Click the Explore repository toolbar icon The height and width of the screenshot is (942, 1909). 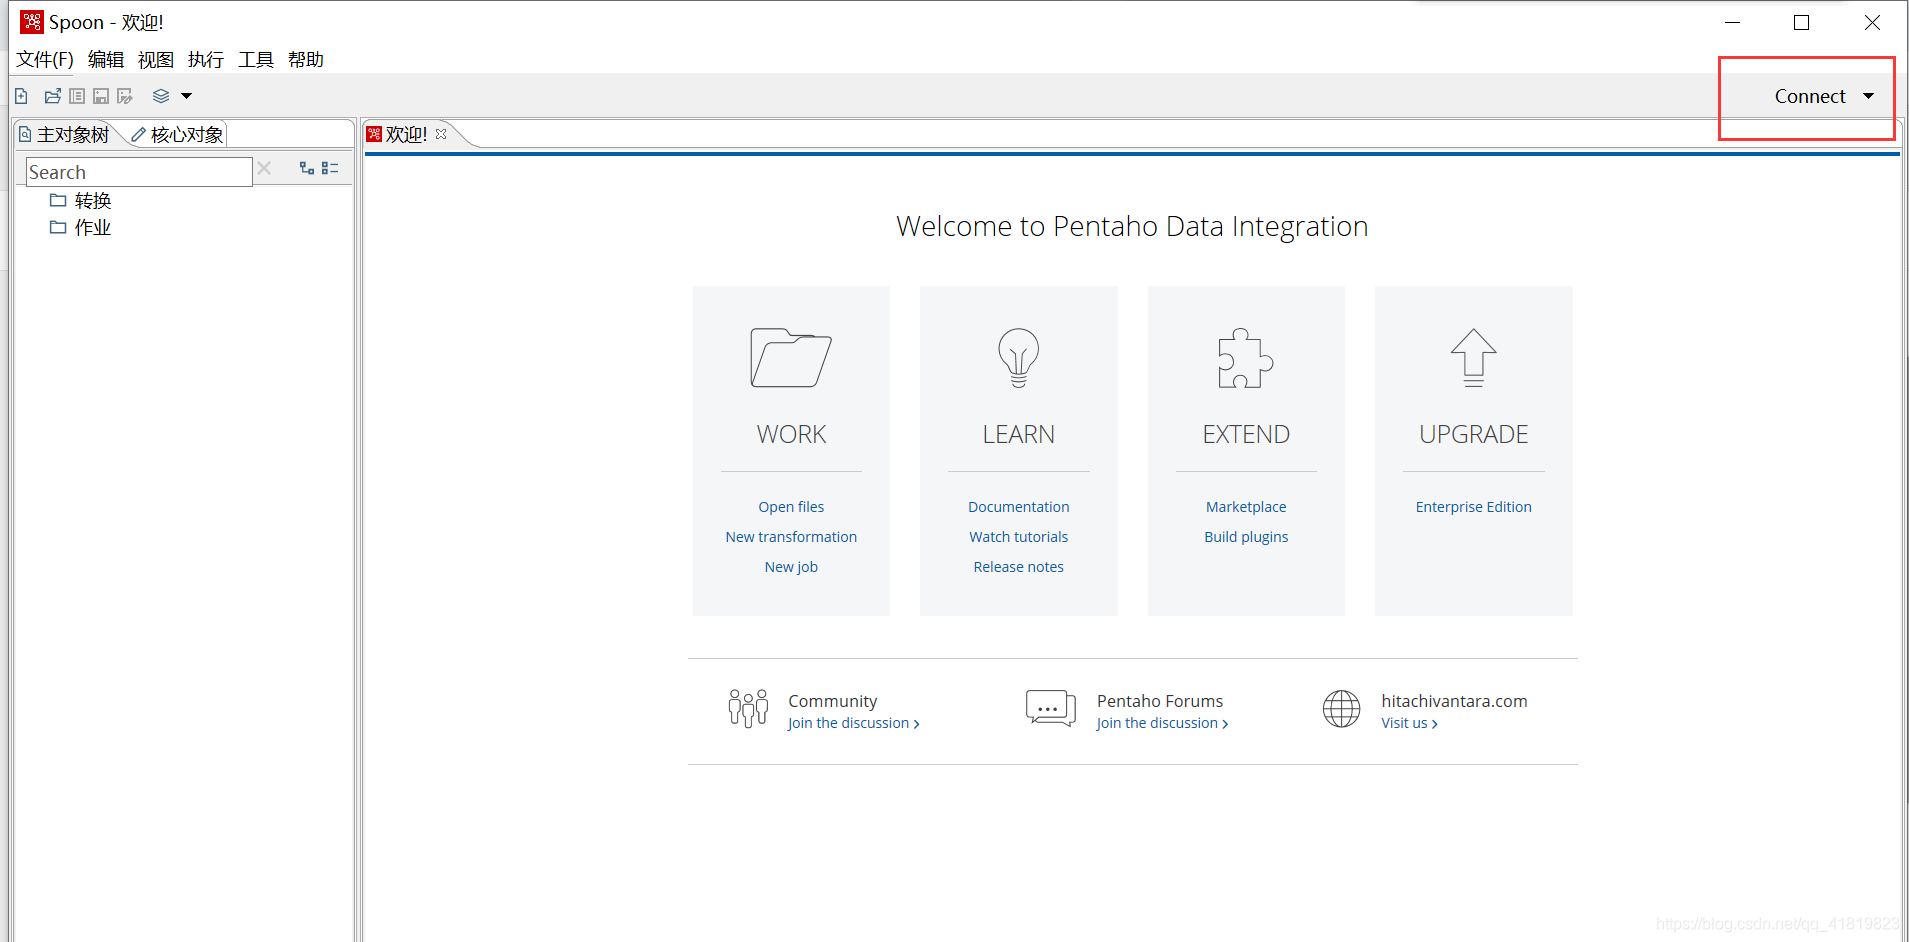click(x=77, y=96)
